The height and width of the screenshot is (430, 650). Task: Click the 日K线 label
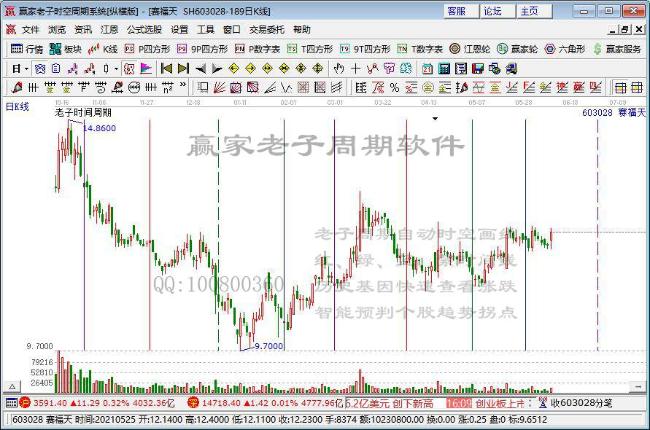(x=17, y=107)
